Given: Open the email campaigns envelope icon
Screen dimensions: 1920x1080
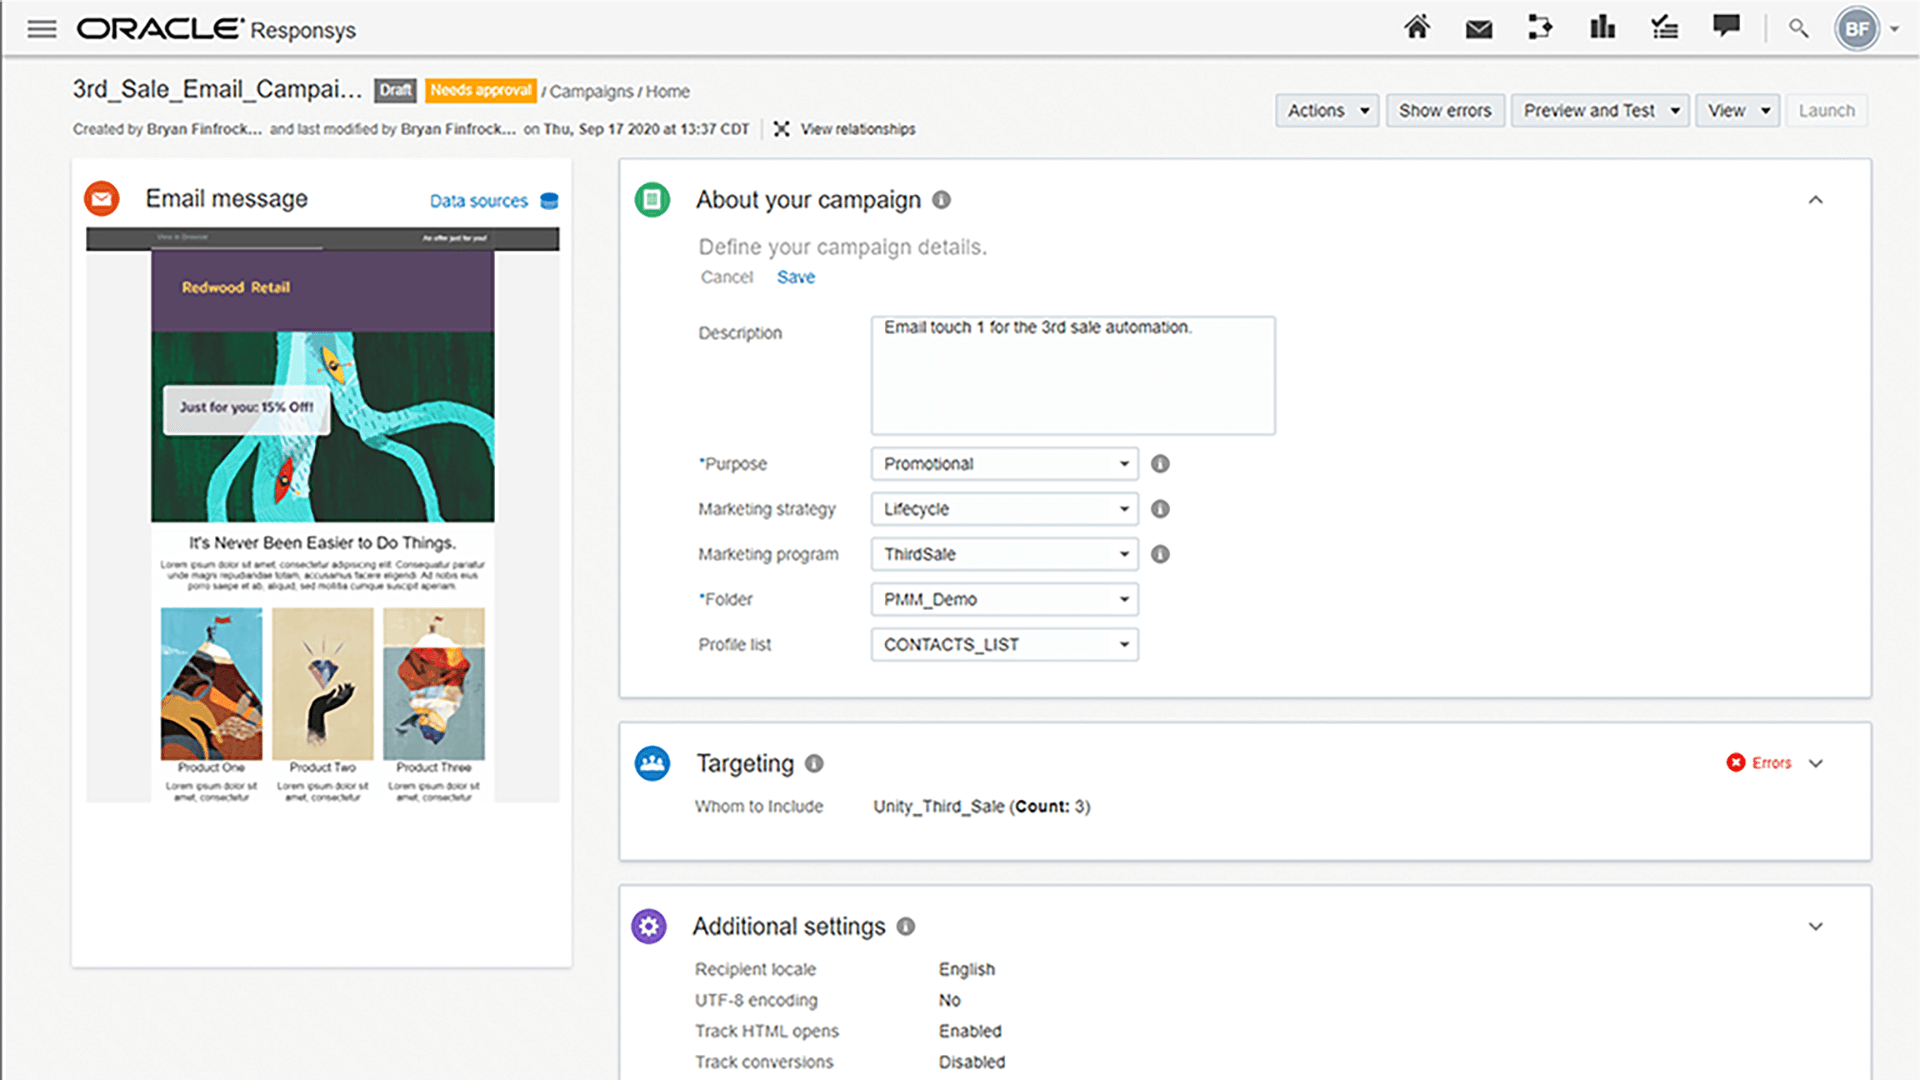Looking at the screenshot, I should coord(1478,27).
